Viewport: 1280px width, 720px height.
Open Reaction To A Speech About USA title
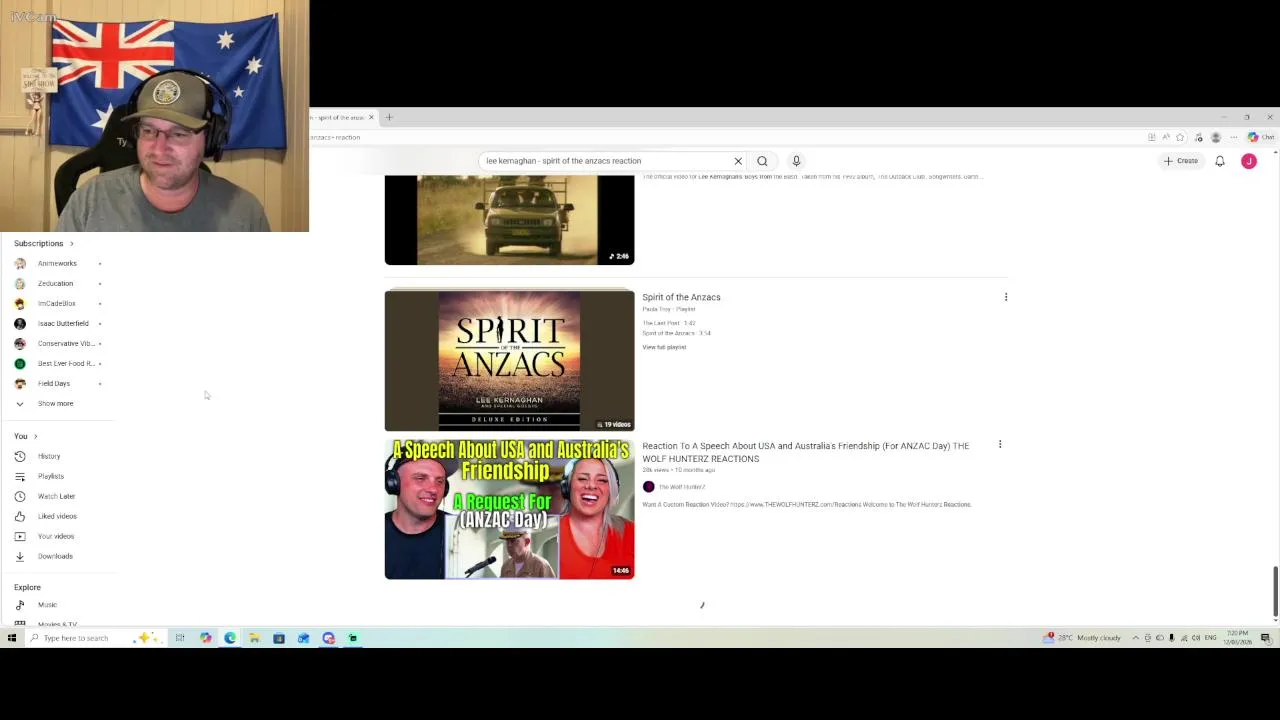[x=805, y=452]
